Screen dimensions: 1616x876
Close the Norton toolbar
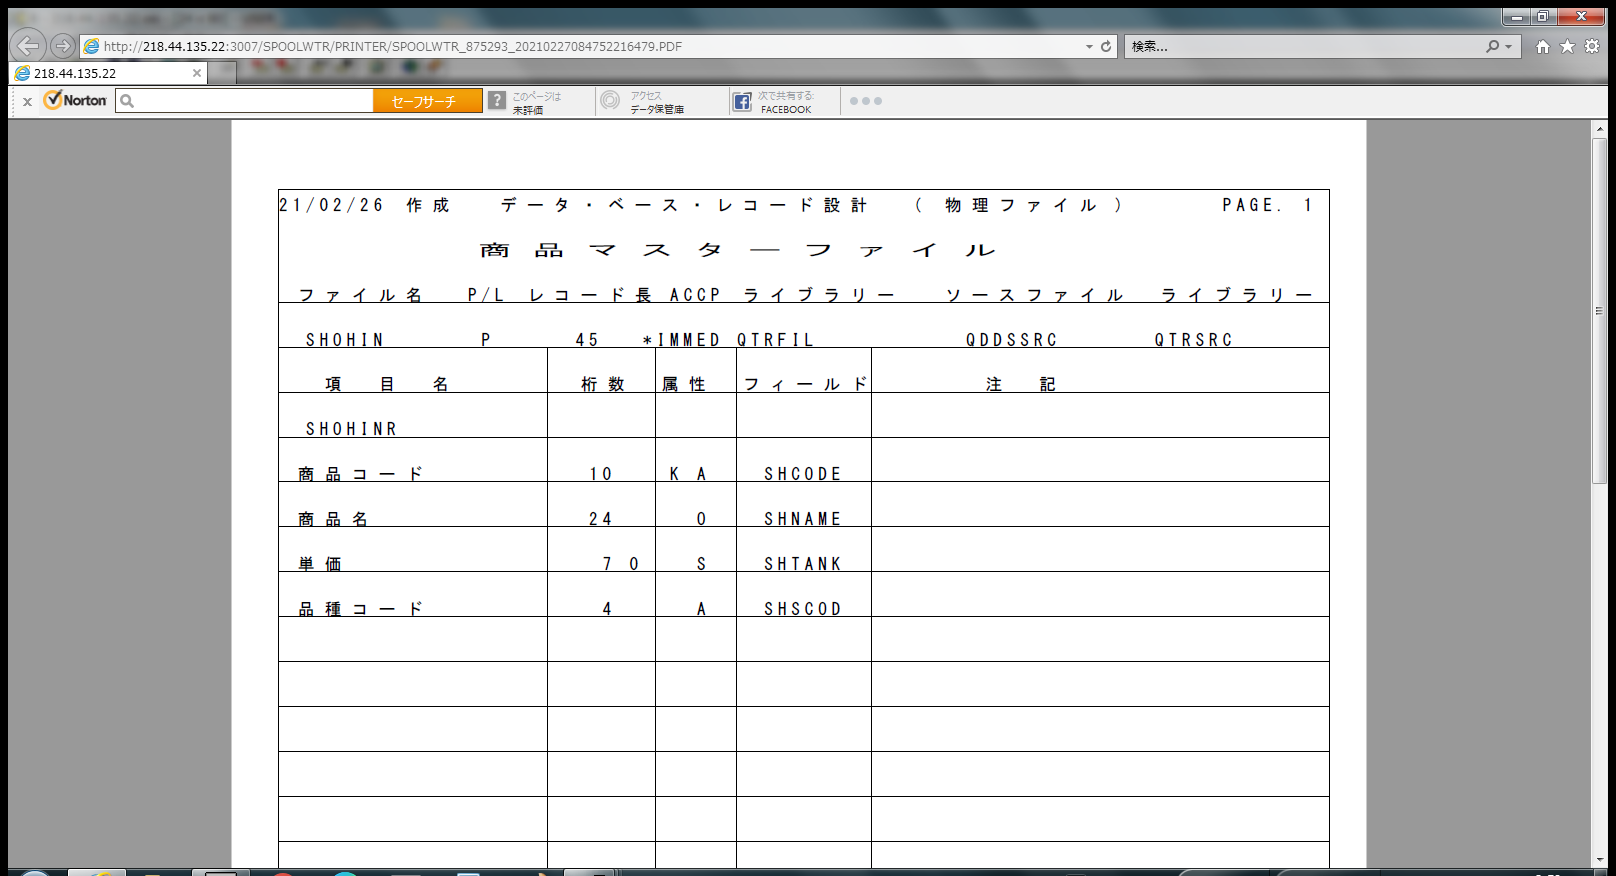coord(27,101)
